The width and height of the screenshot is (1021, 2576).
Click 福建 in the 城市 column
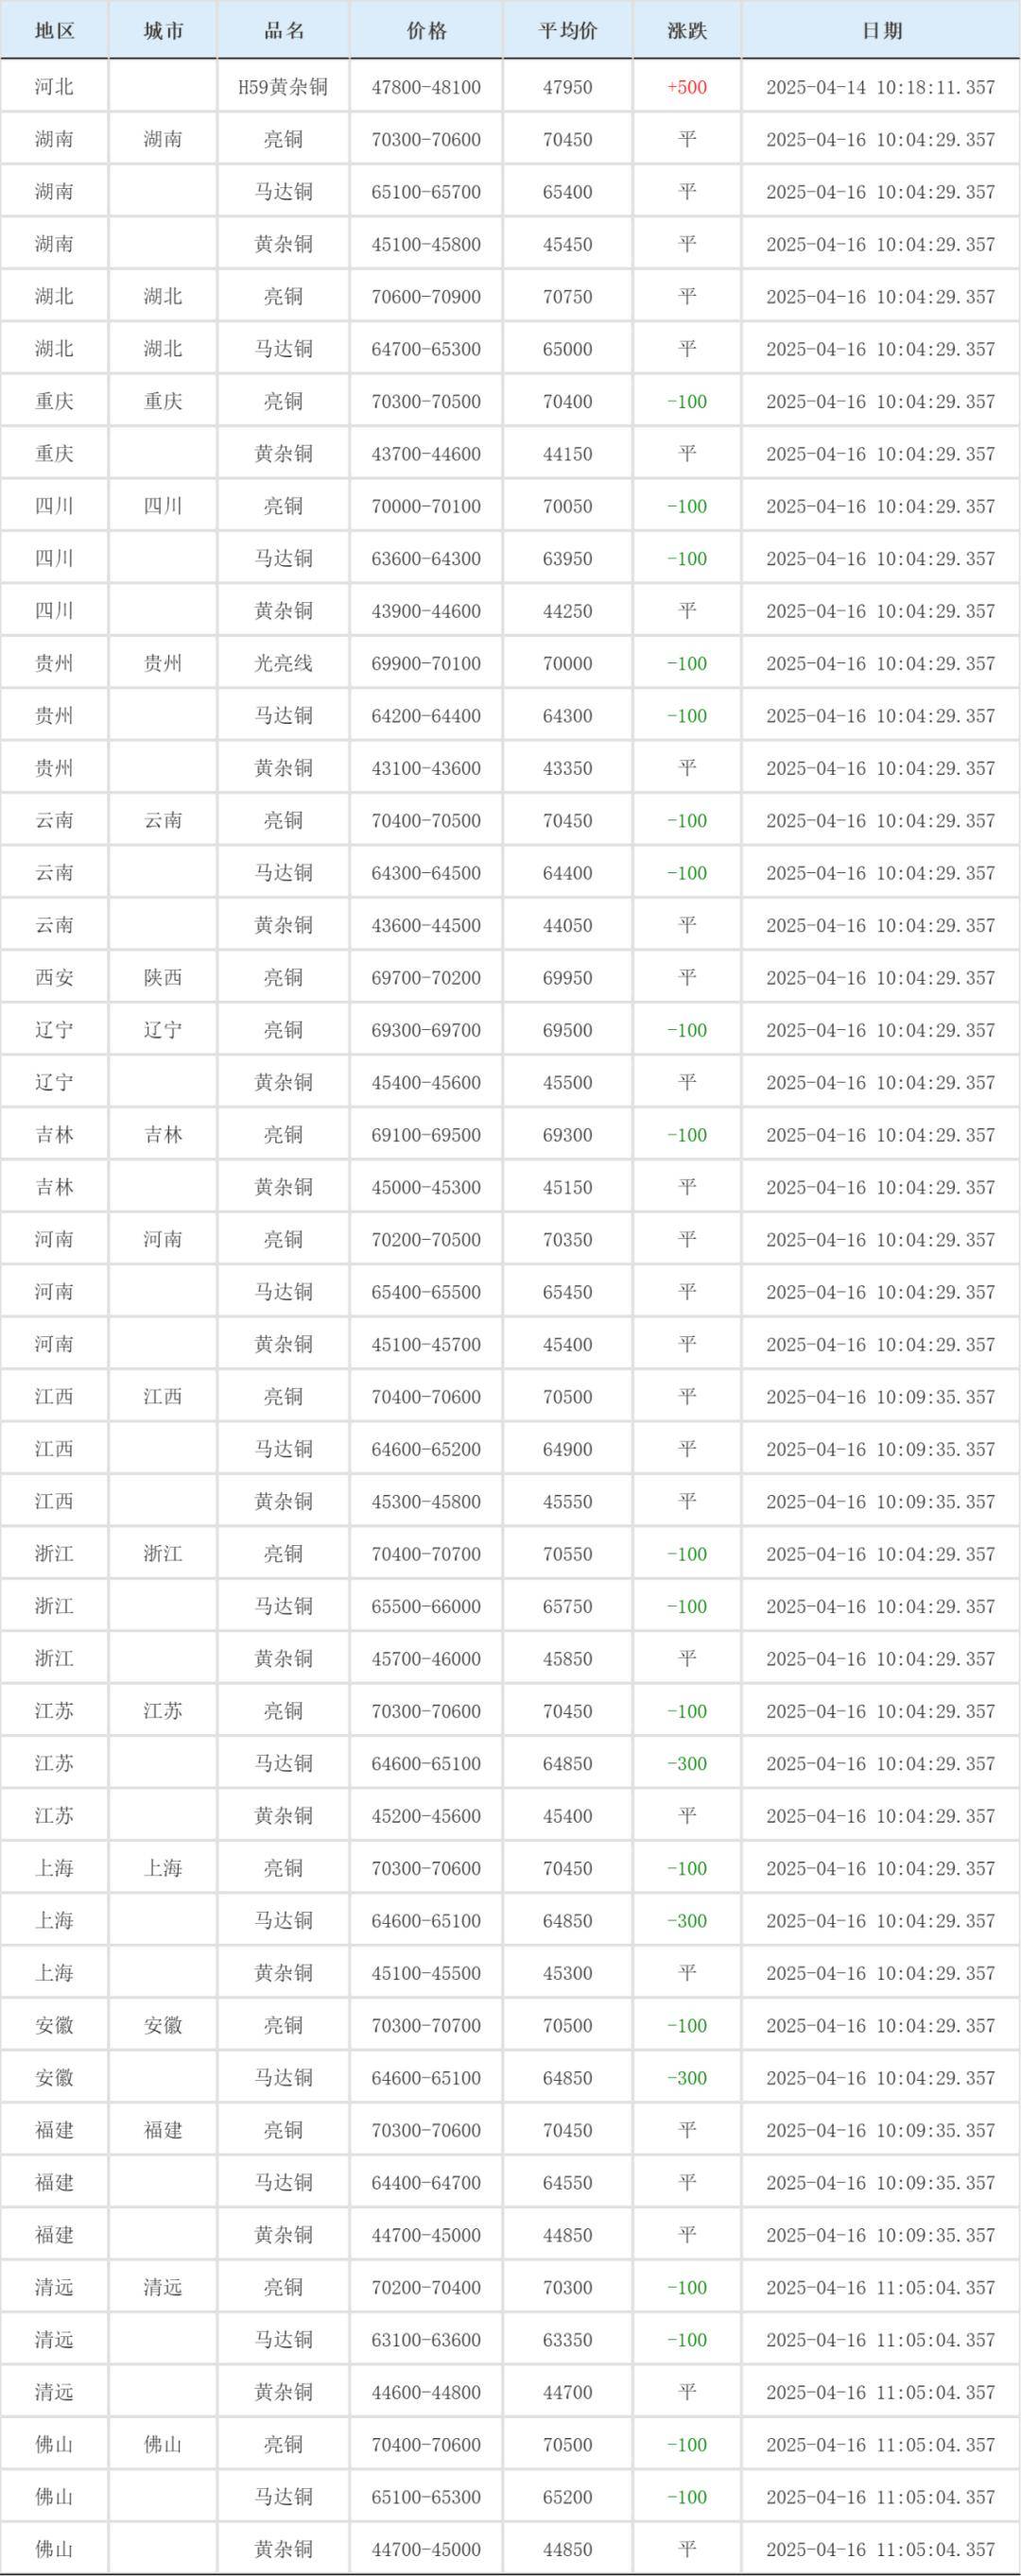(163, 2130)
